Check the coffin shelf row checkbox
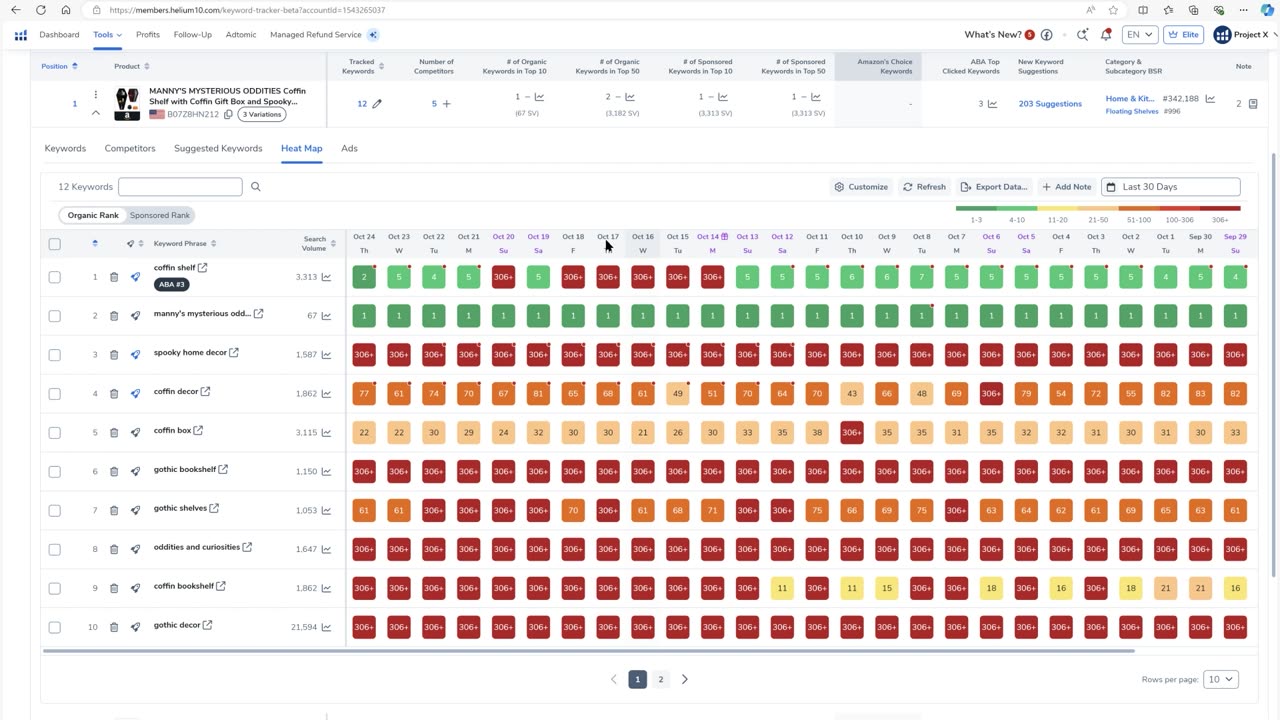 click(55, 277)
